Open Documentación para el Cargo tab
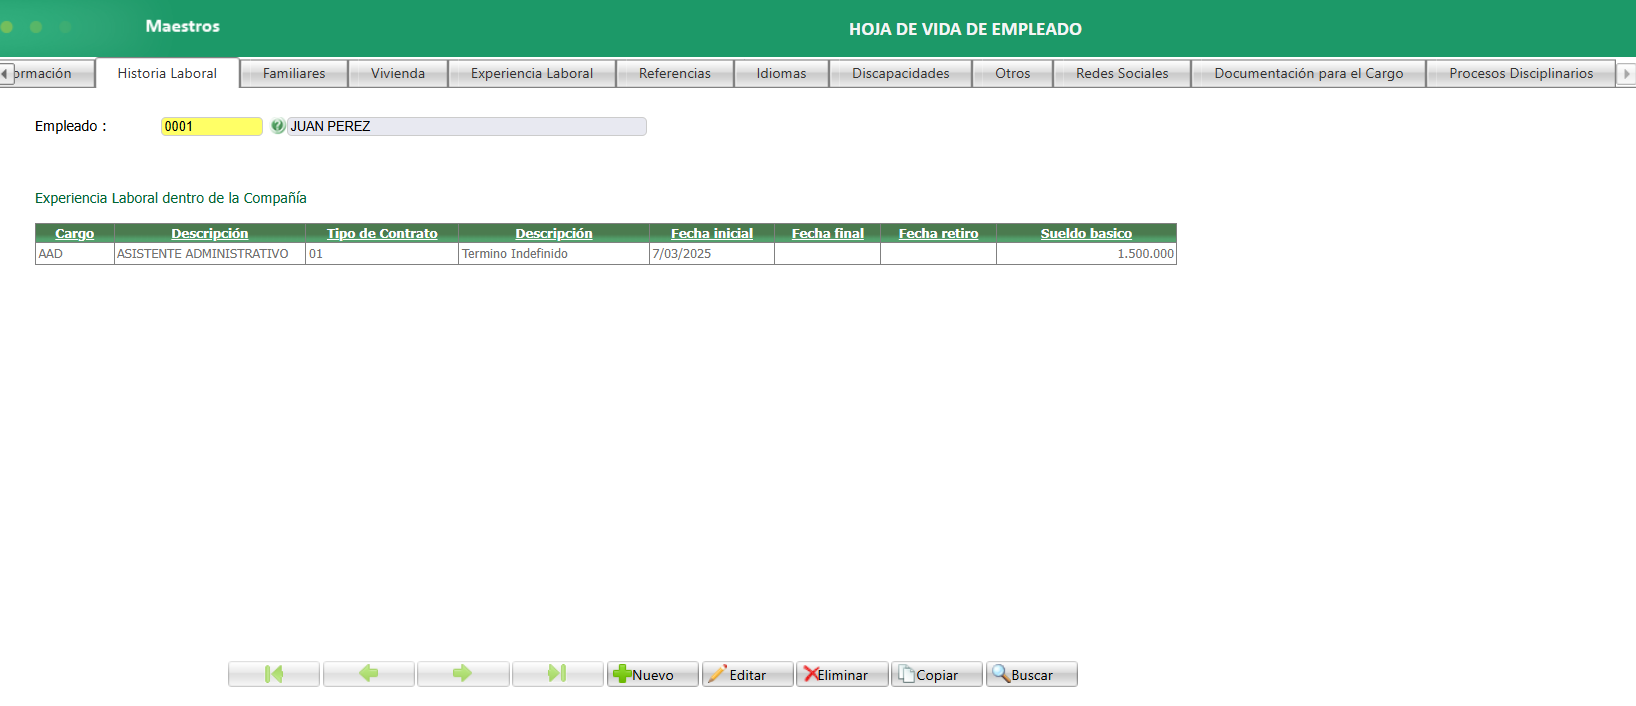Image resolution: width=1636 pixels, height=706 pixels. (x=1309, y=73)
